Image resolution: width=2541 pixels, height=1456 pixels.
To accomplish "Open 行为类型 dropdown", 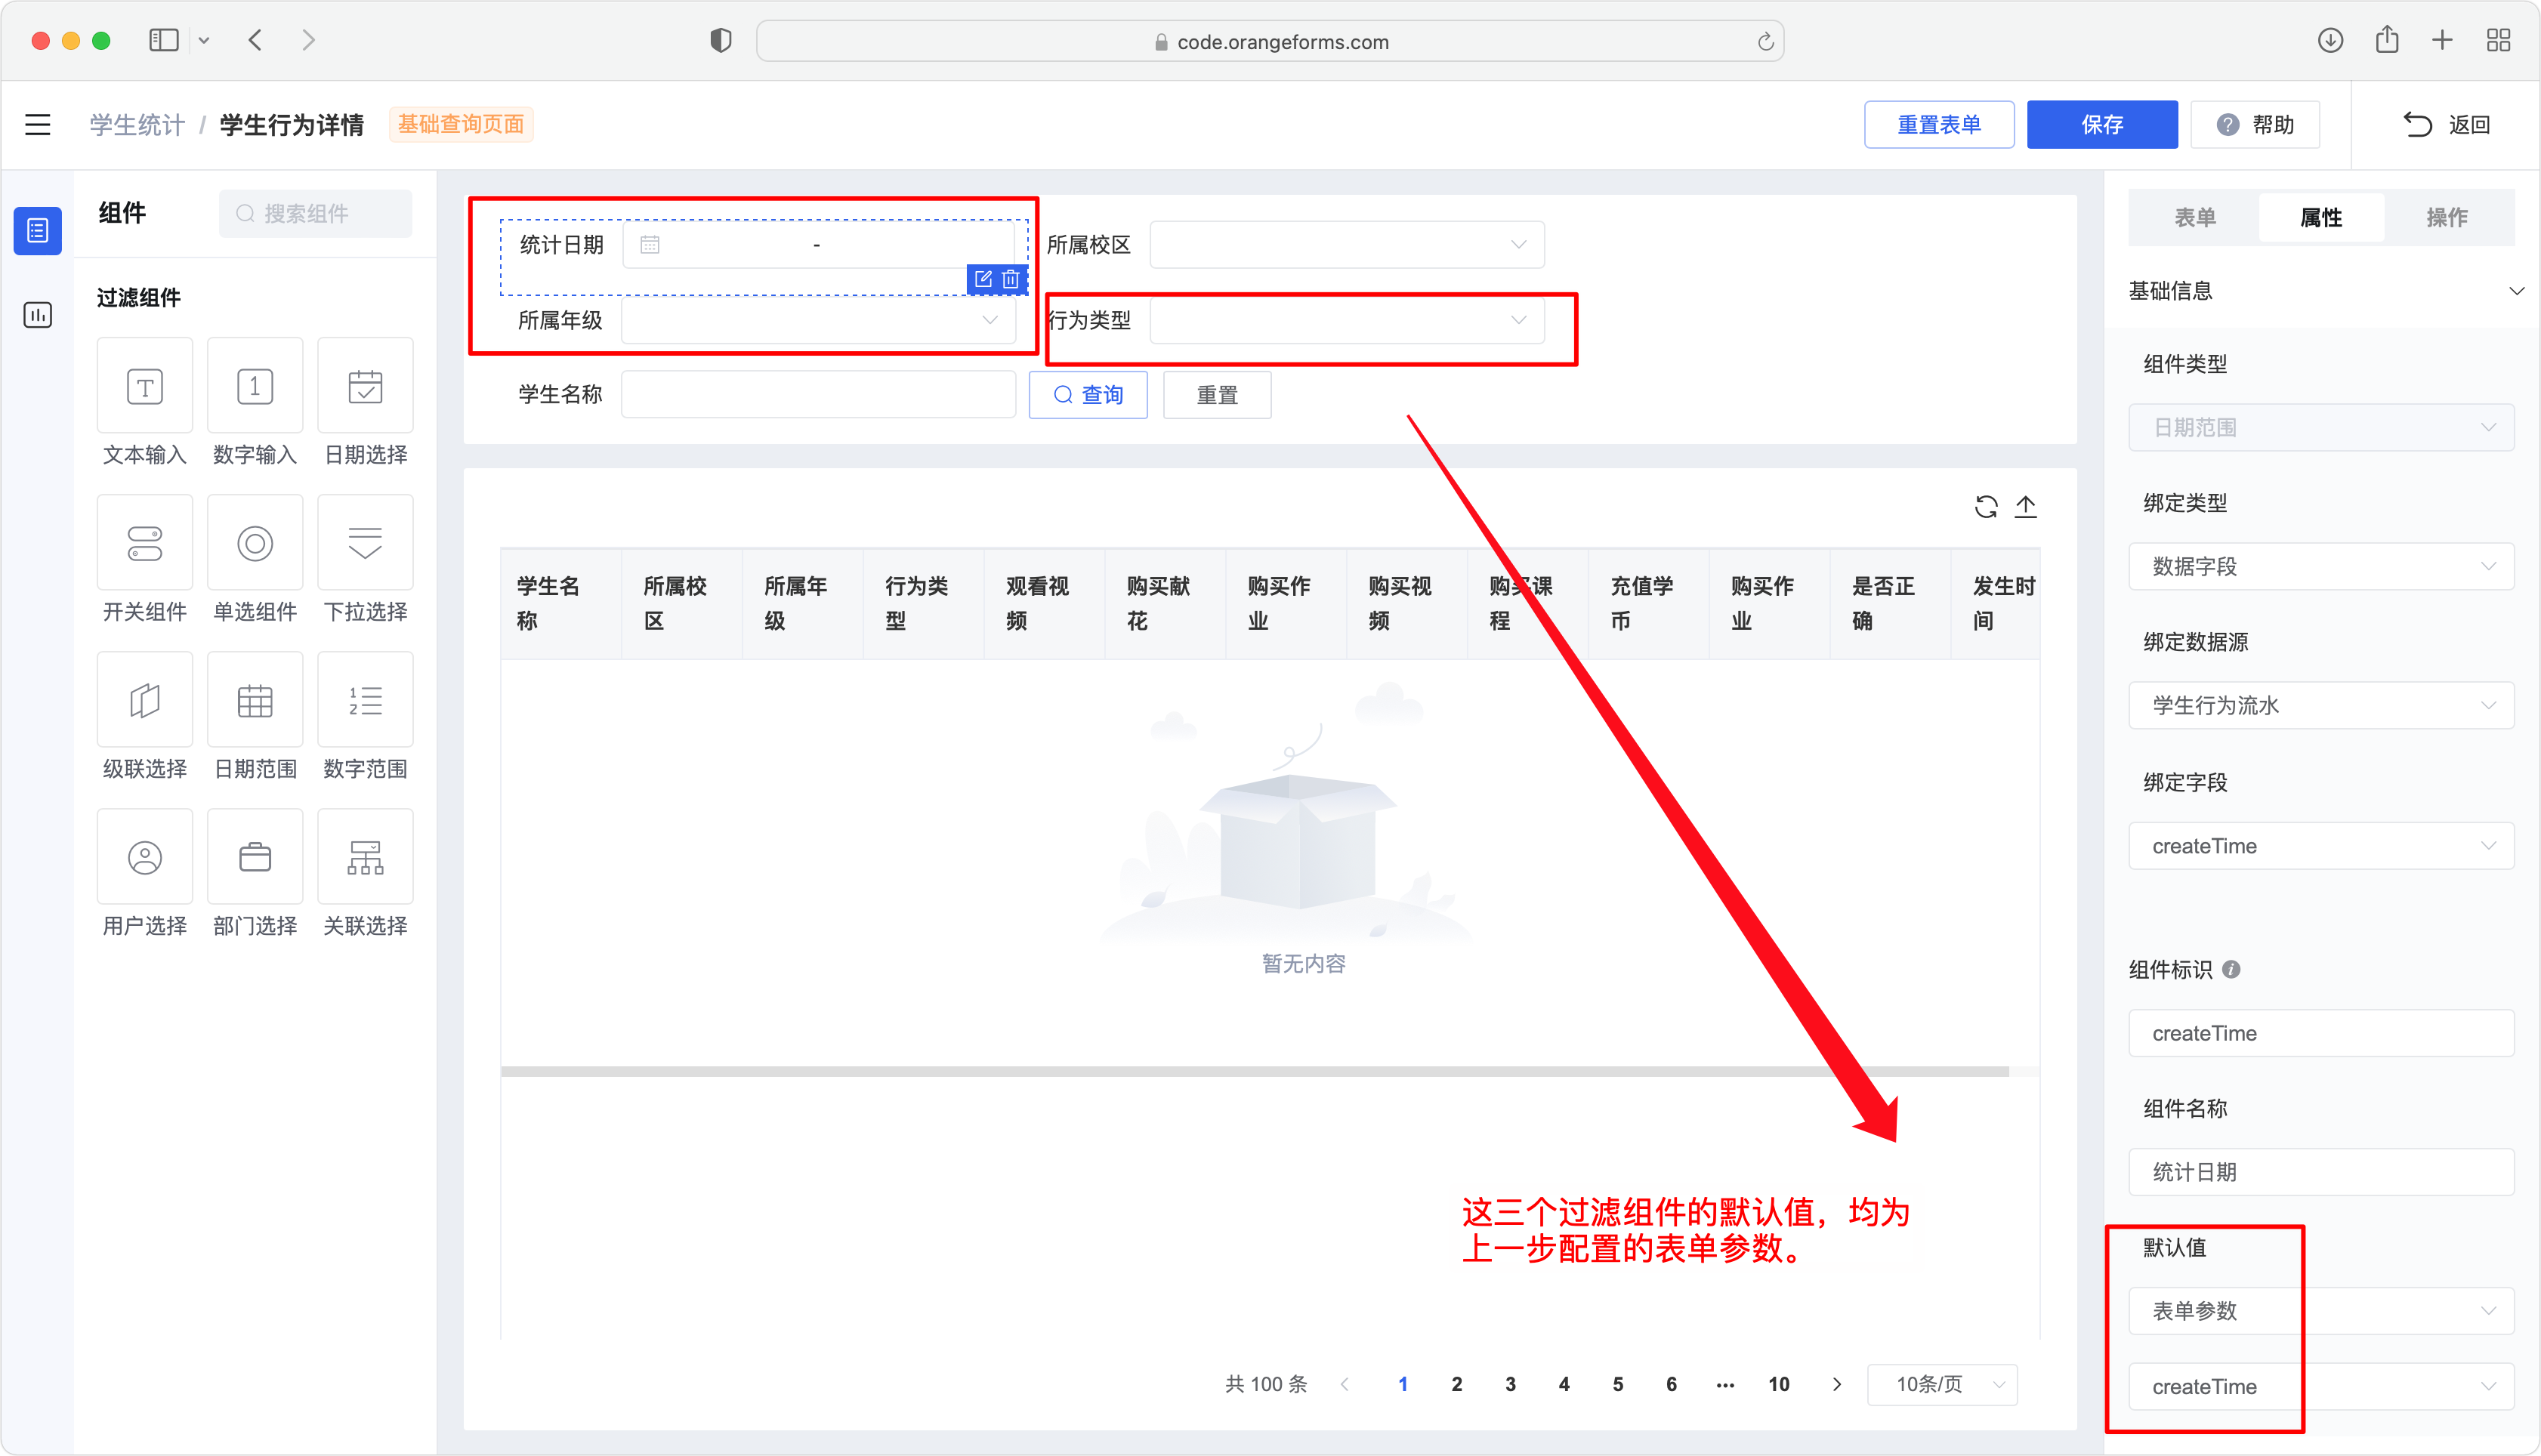I will [1346, 320].
